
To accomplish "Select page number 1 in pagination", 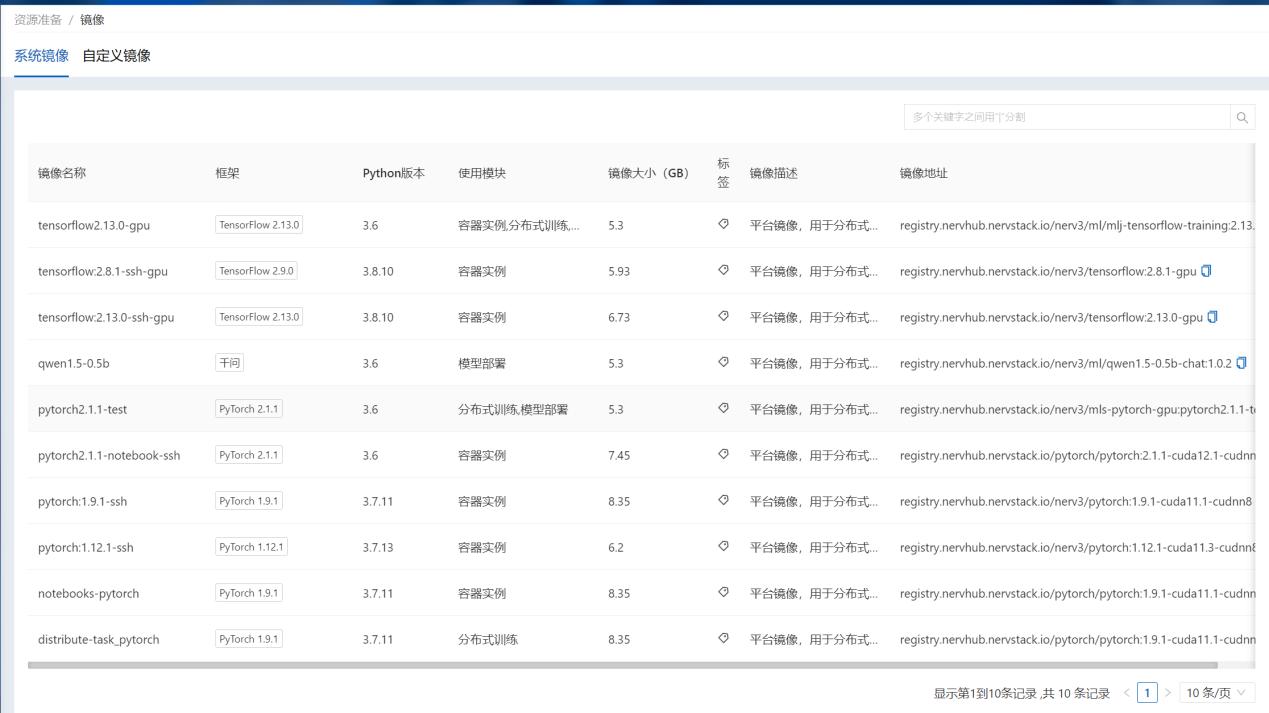I will coord(1147,693).
